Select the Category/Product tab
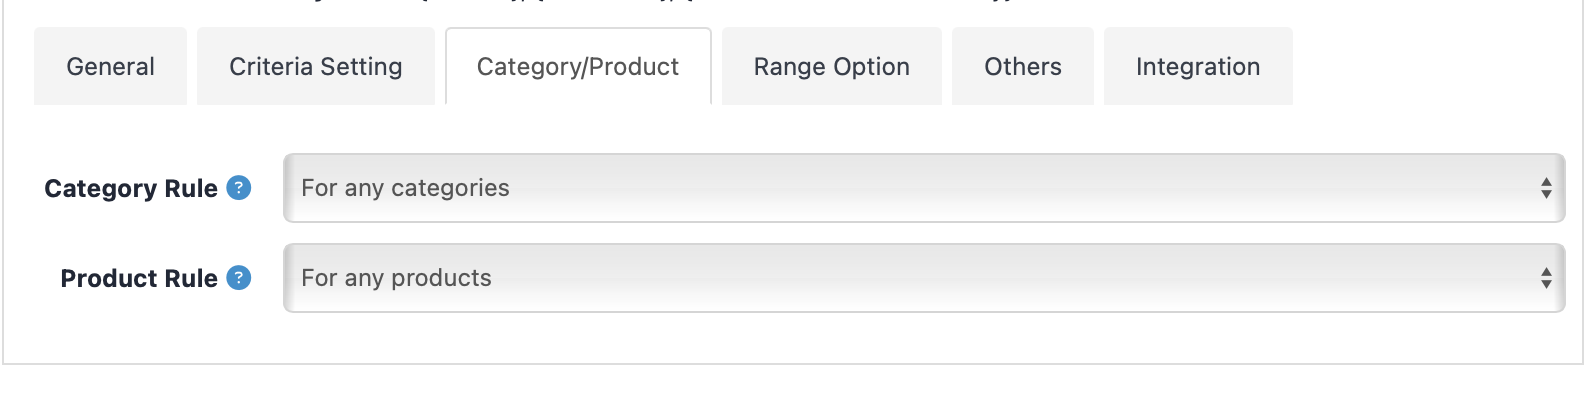 (578, 67)
